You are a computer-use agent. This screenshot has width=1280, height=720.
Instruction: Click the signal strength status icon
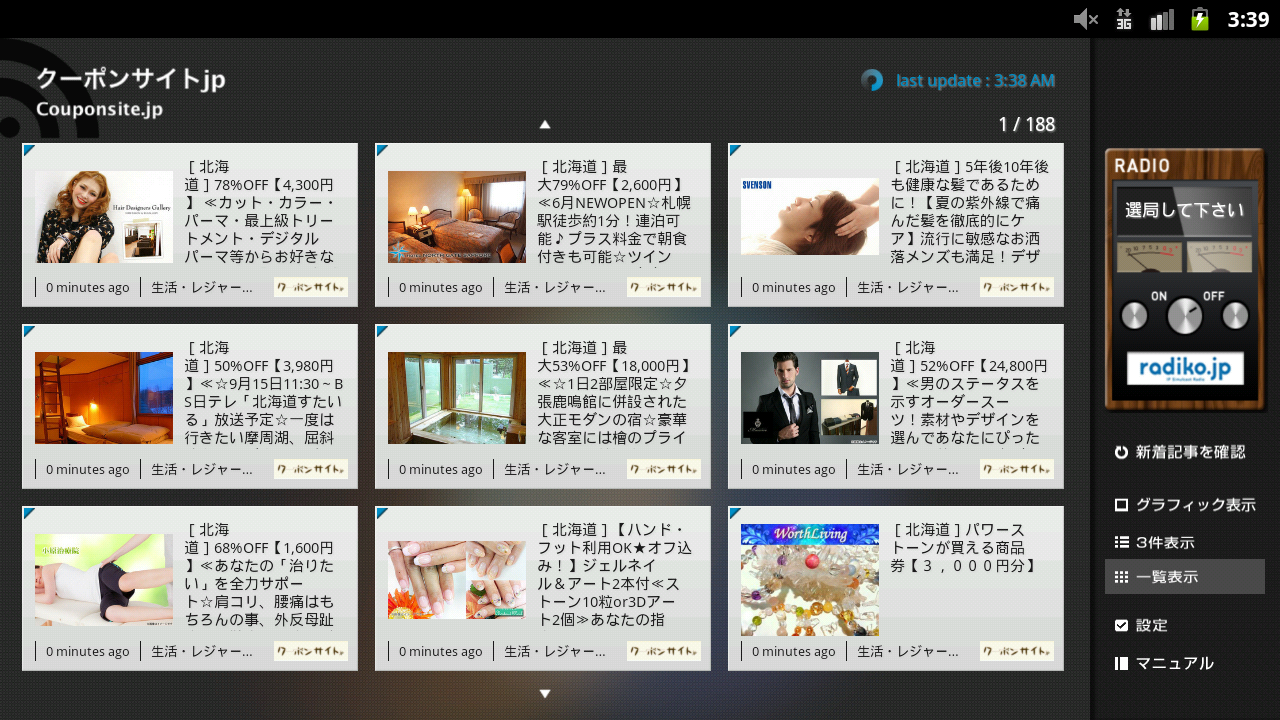pos(1161,19)
